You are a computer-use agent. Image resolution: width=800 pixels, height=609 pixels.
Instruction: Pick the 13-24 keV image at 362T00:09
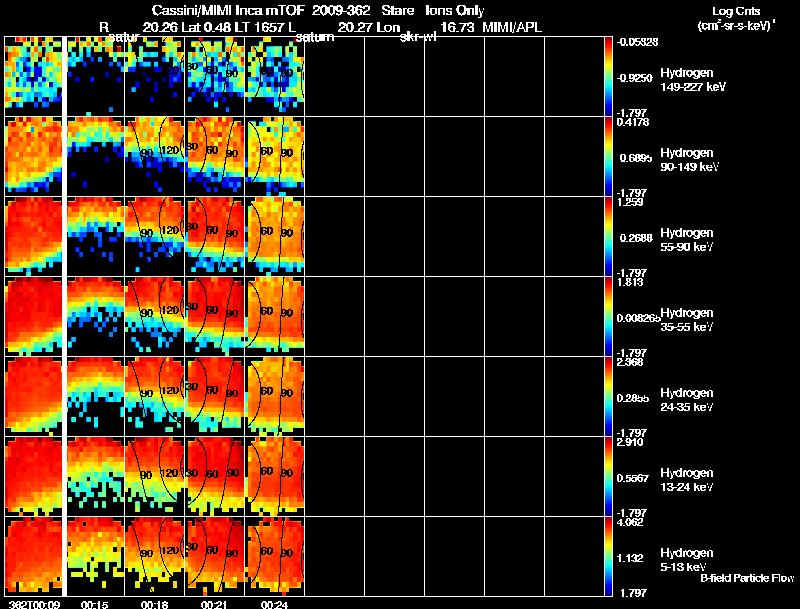[33, 476]
